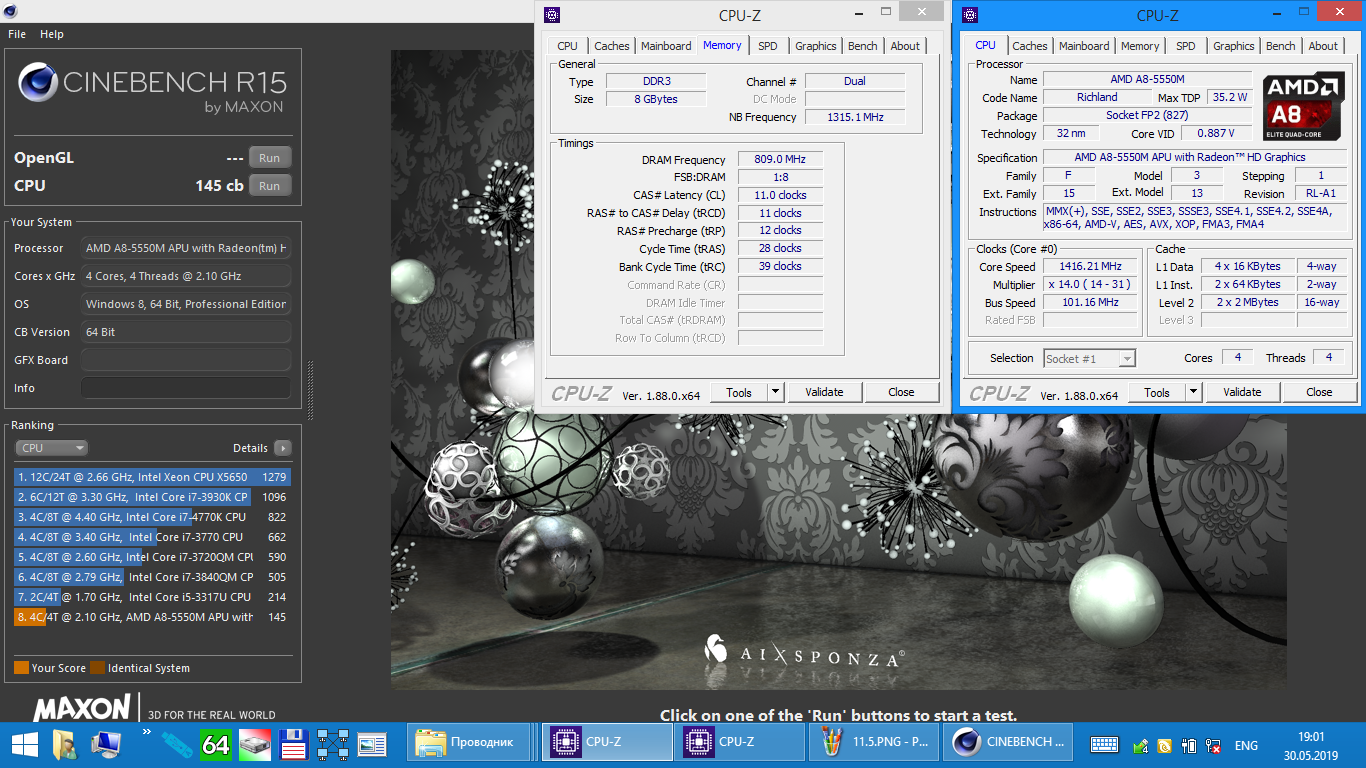Click the Processor field in Your System

[186, 248]
